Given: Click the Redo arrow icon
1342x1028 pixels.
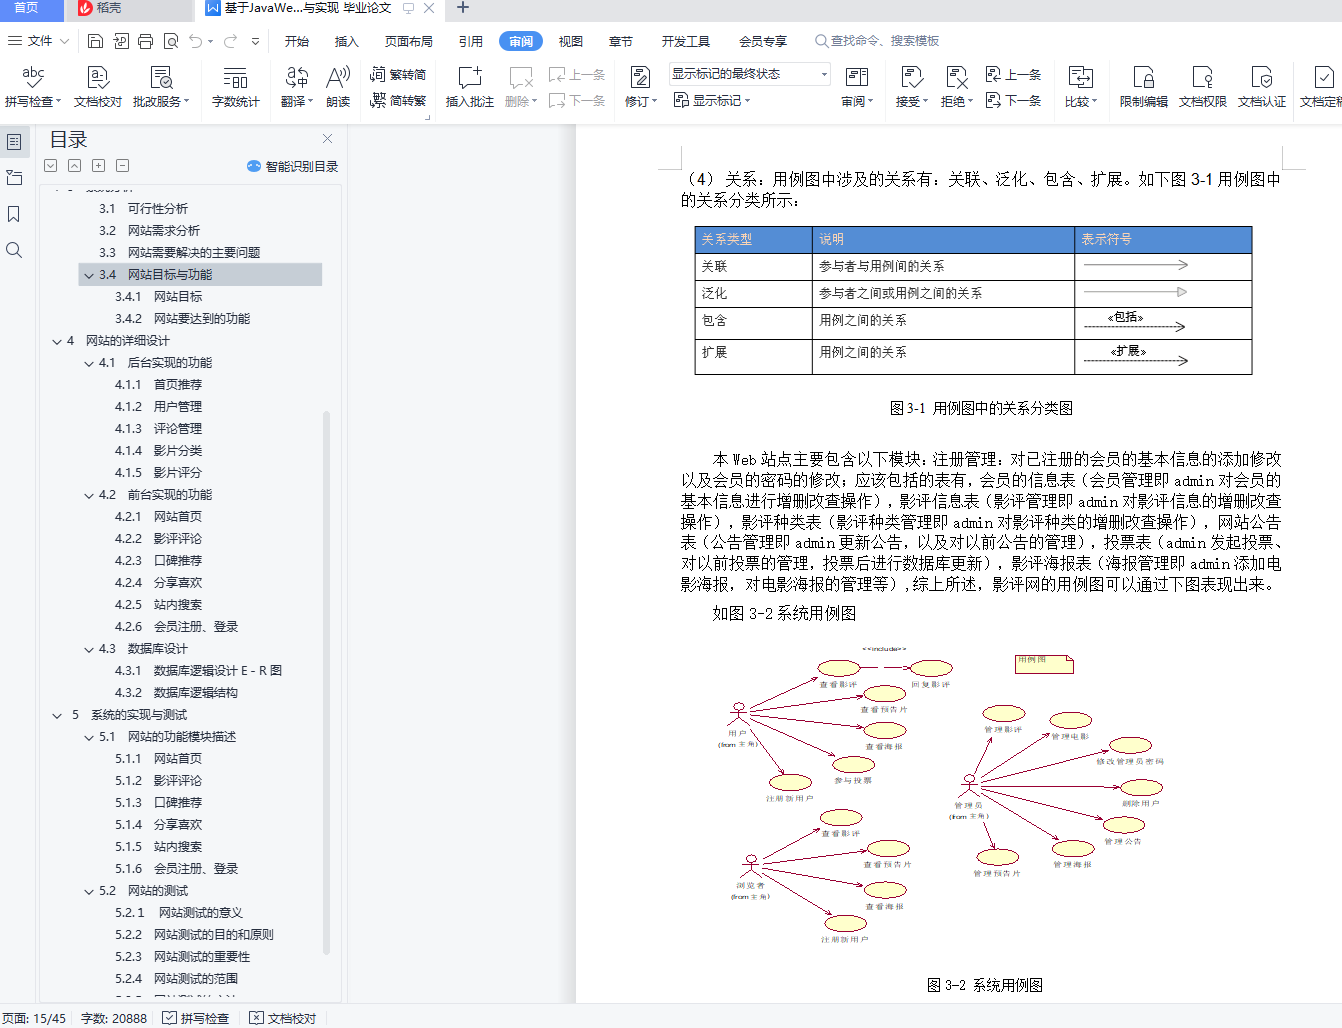Looking at the screenshot, I should pyautogui.click(x=230, y=41).
